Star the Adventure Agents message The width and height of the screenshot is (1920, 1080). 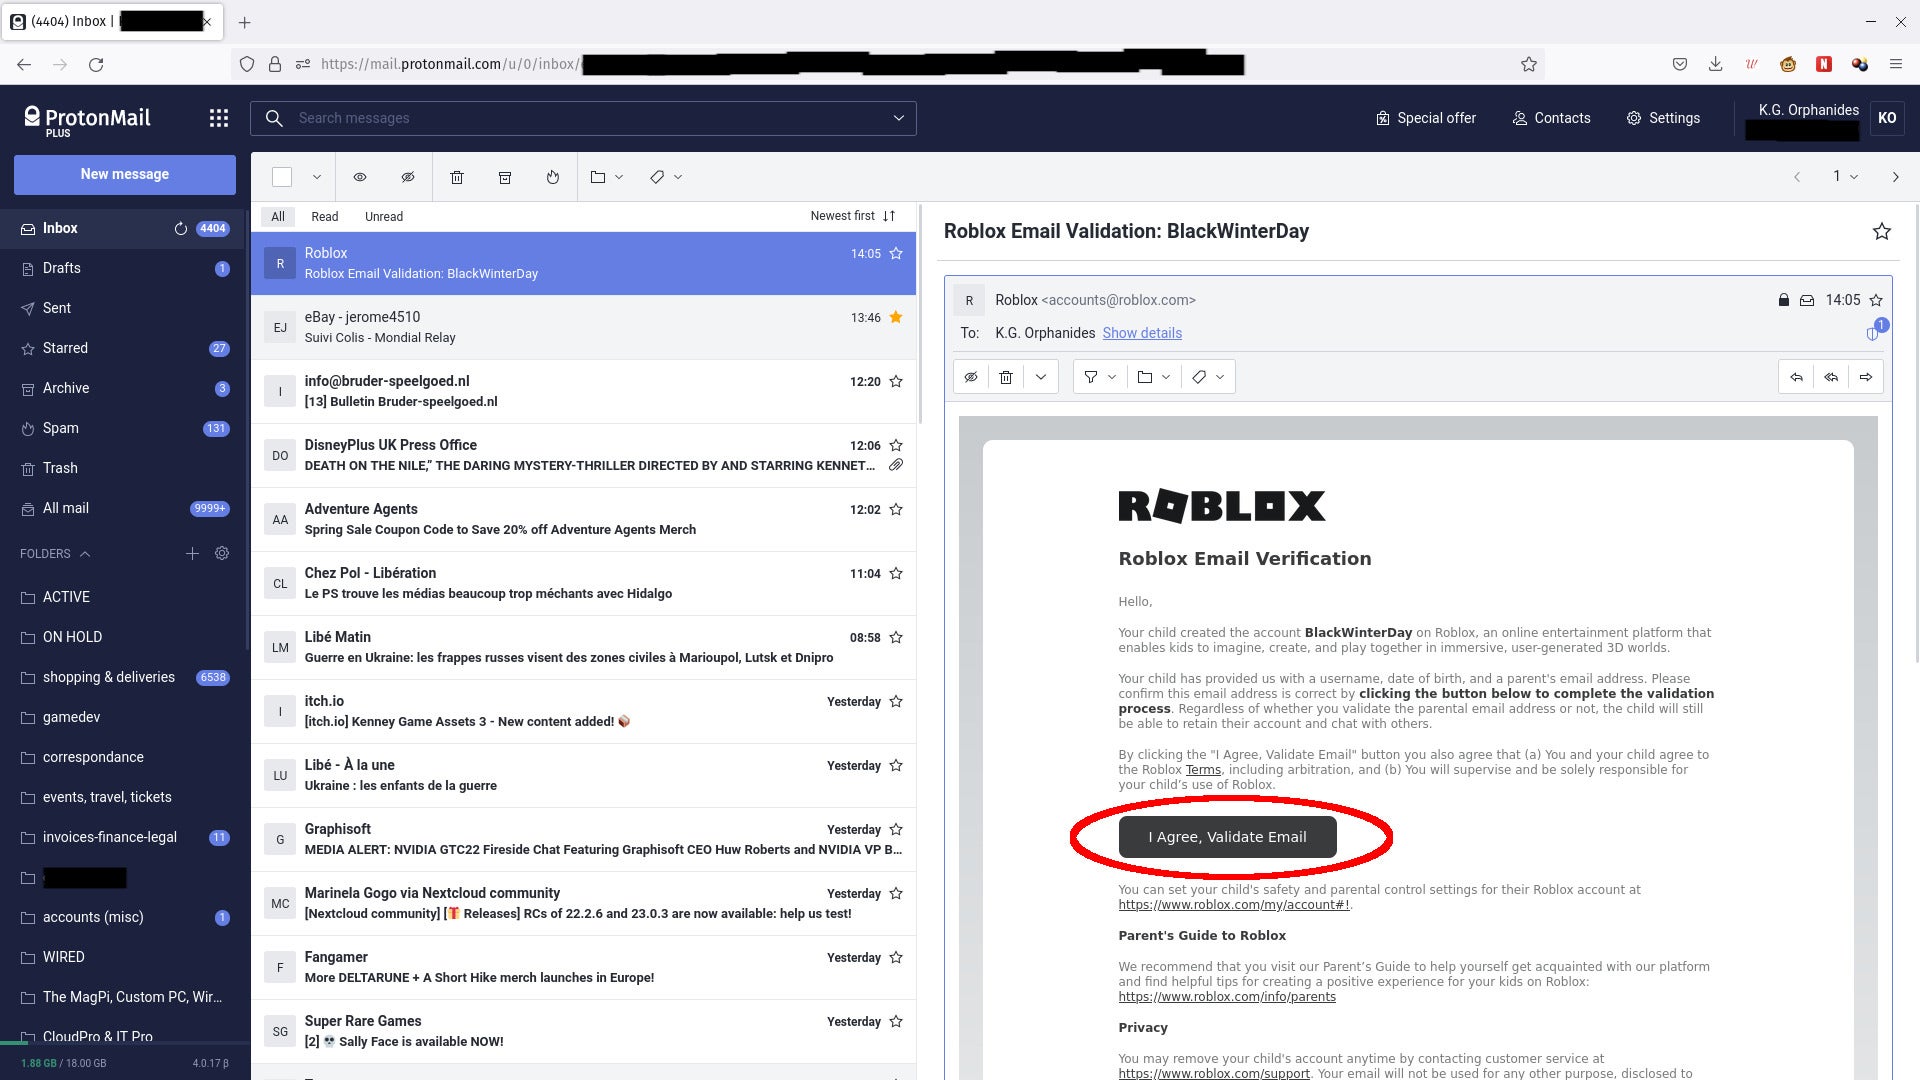(x=896, y=509)
